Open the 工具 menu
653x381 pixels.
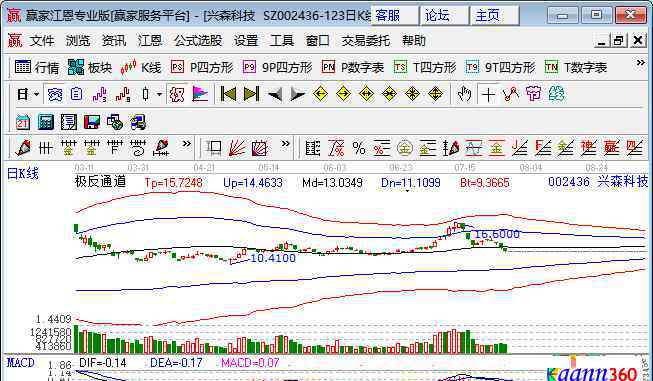pyautogui.click(x=282, y=40)
